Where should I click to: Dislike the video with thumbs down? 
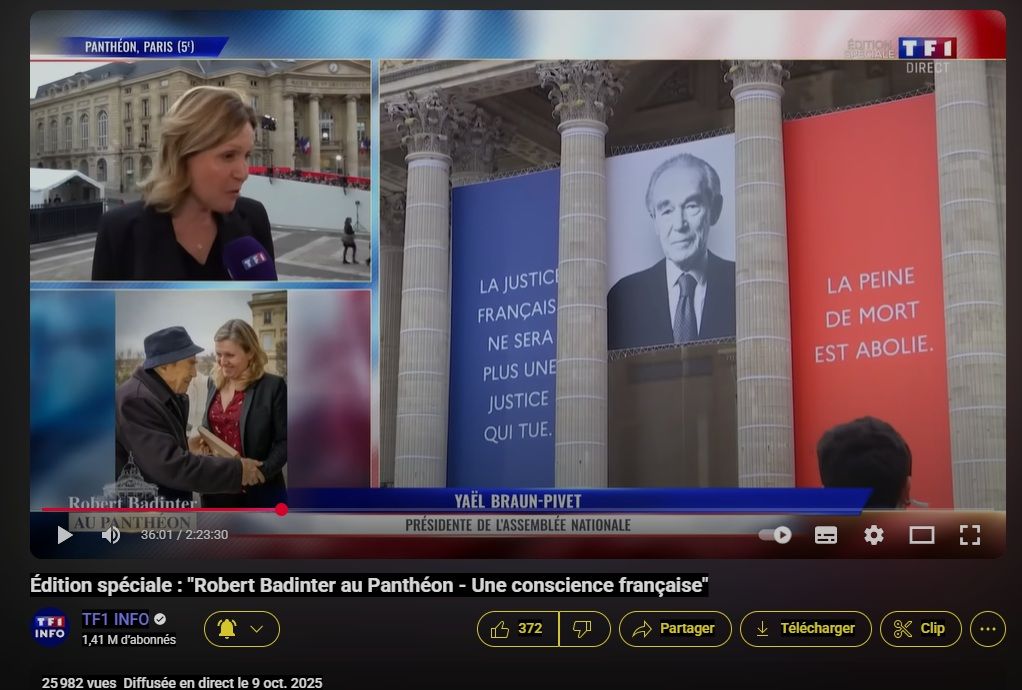pos(583,629)
